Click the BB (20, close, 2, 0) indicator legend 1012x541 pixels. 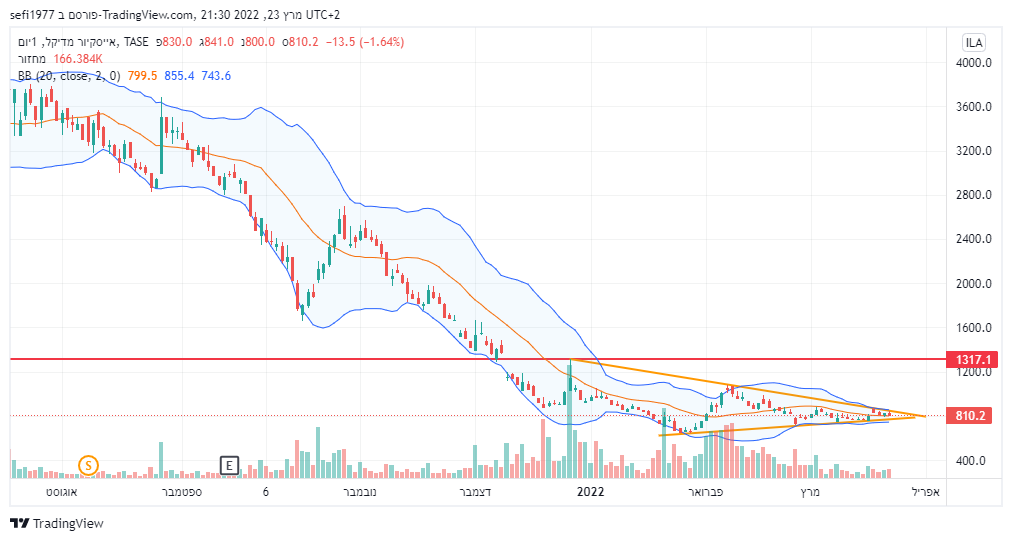coord(69,76)
